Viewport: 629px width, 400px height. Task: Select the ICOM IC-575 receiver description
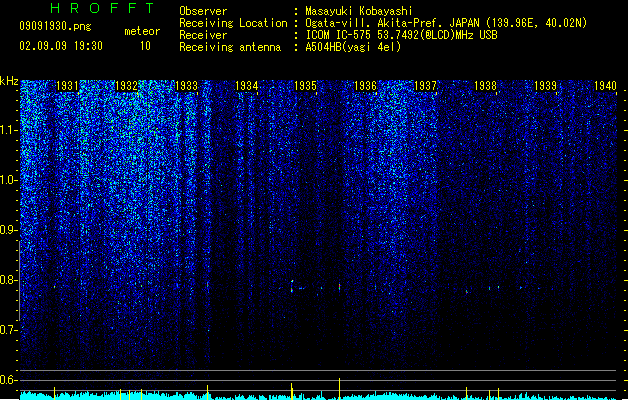tap(402, 35)
